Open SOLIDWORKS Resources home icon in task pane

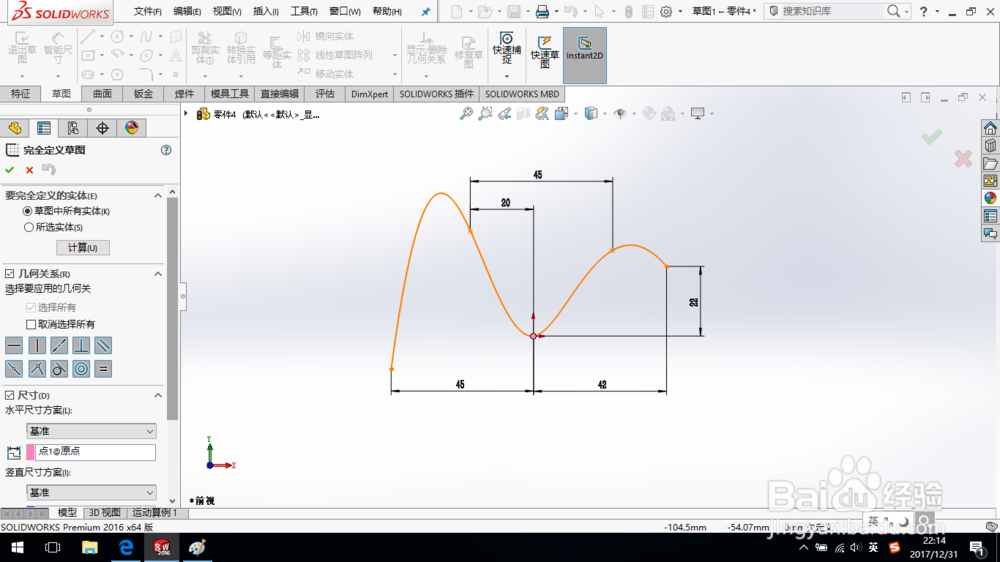(990, 128)
